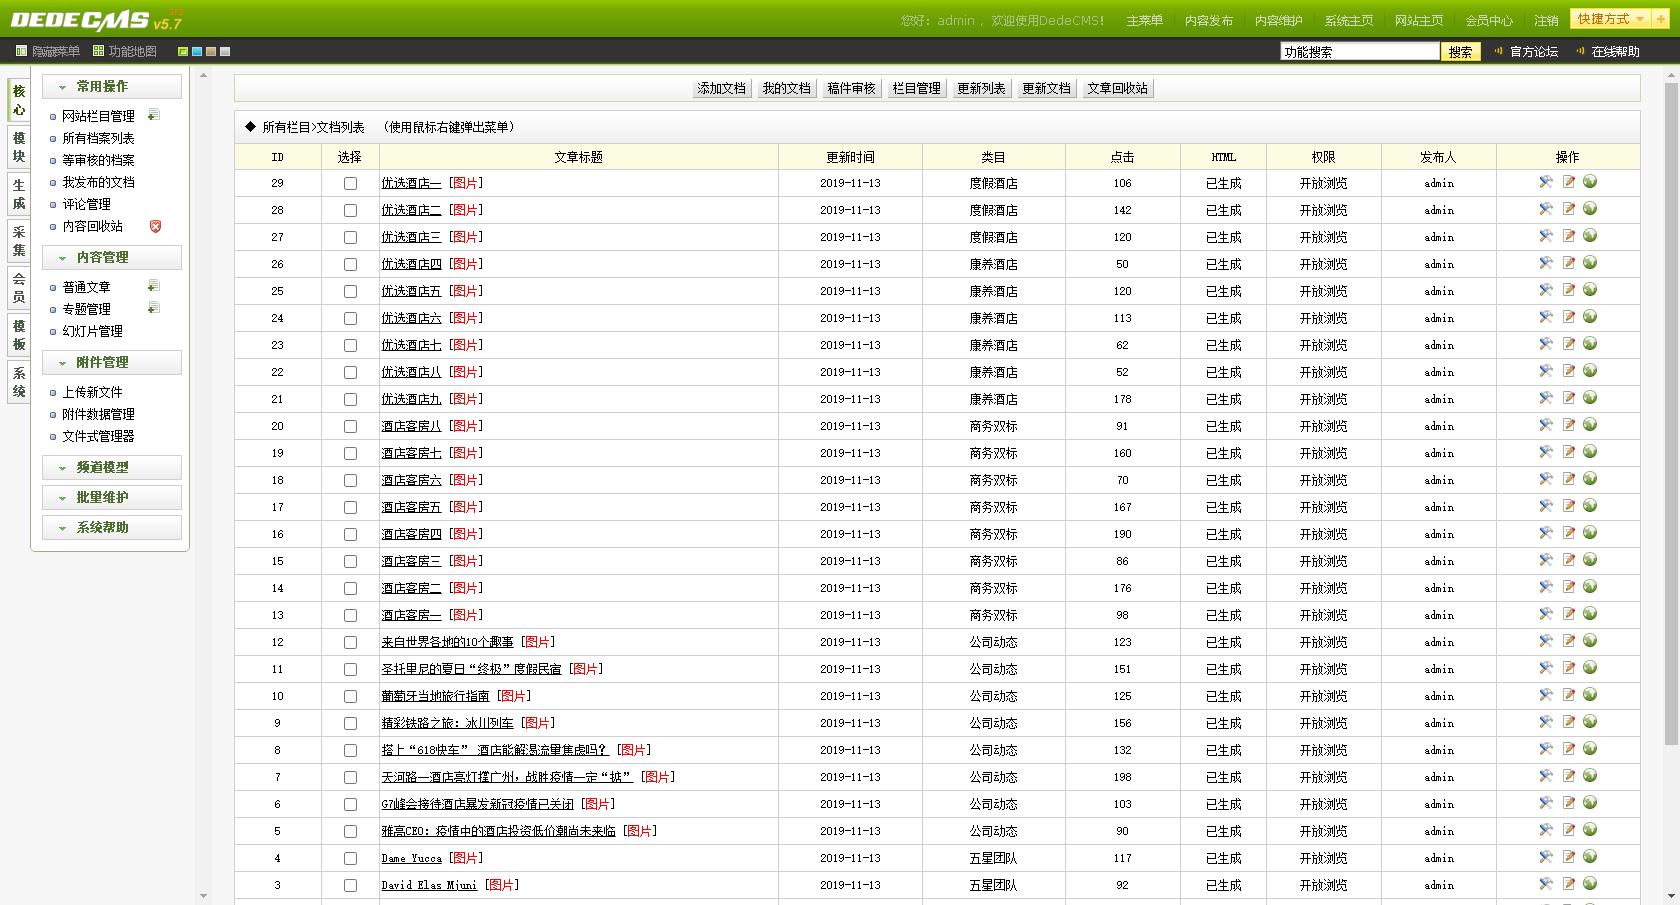
Task: Click the 添加文档 button
Action: click(720, 88)
